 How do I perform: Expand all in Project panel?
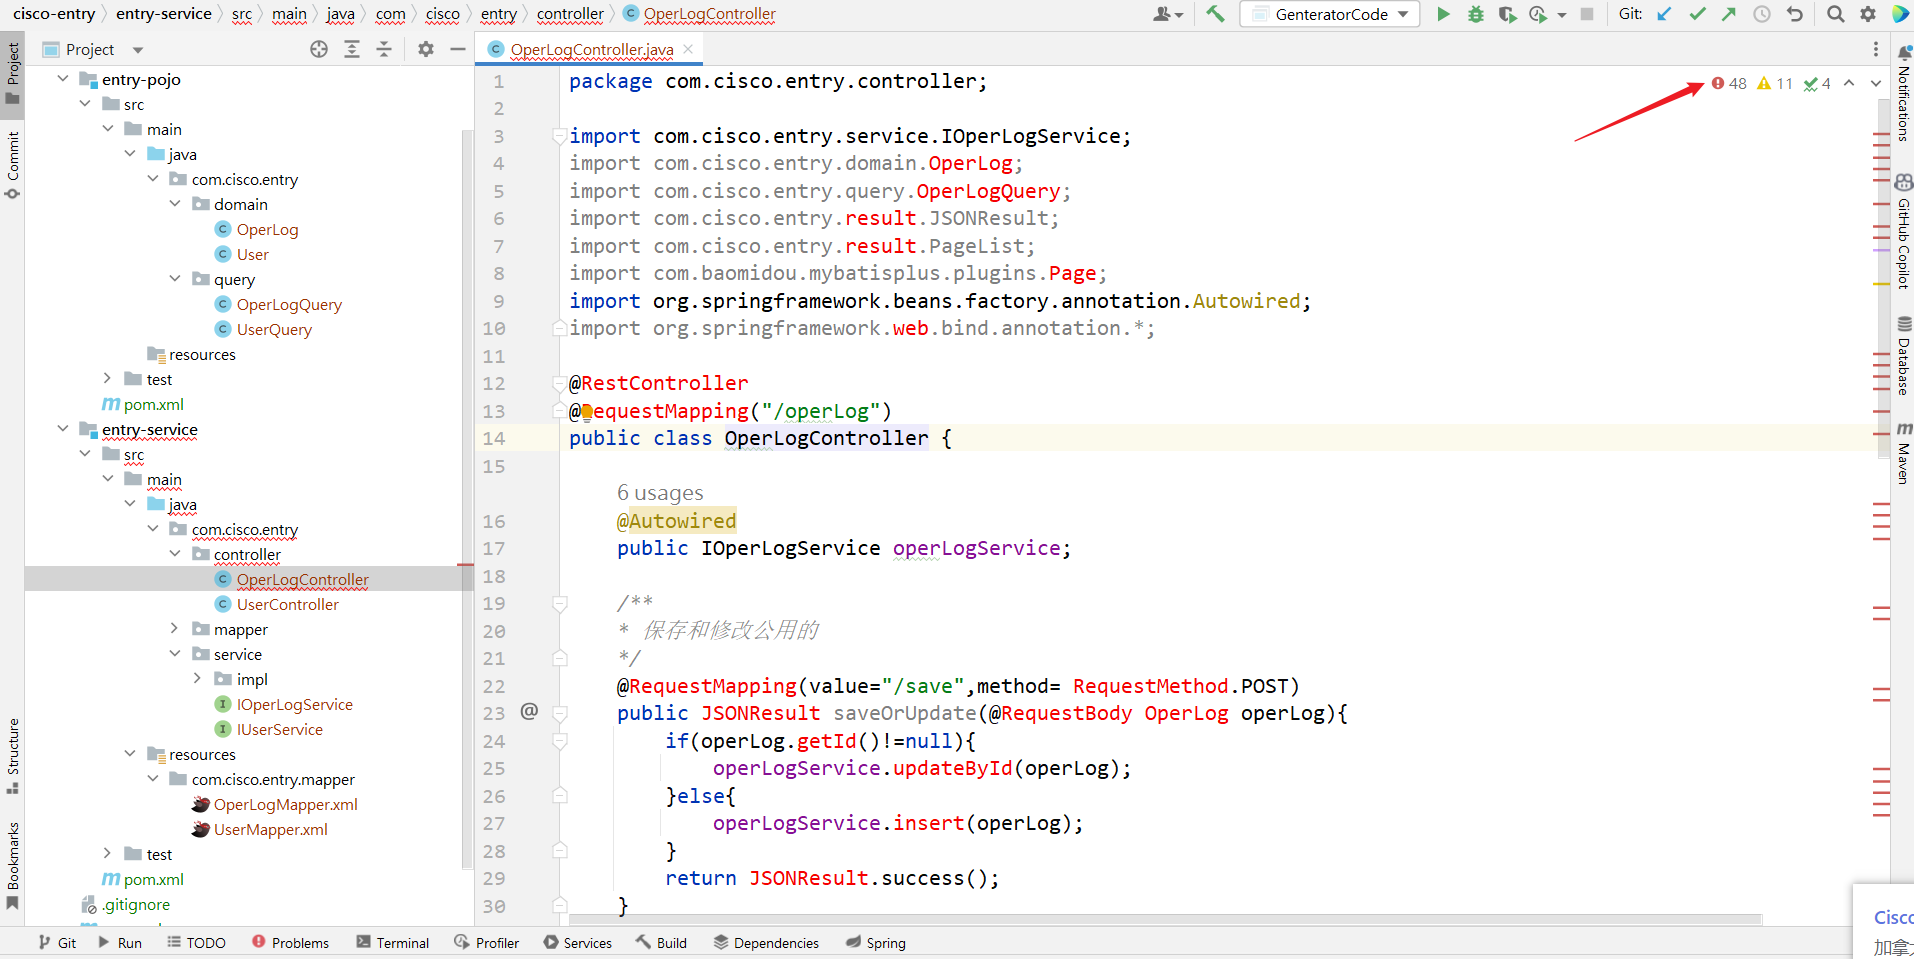352,49
